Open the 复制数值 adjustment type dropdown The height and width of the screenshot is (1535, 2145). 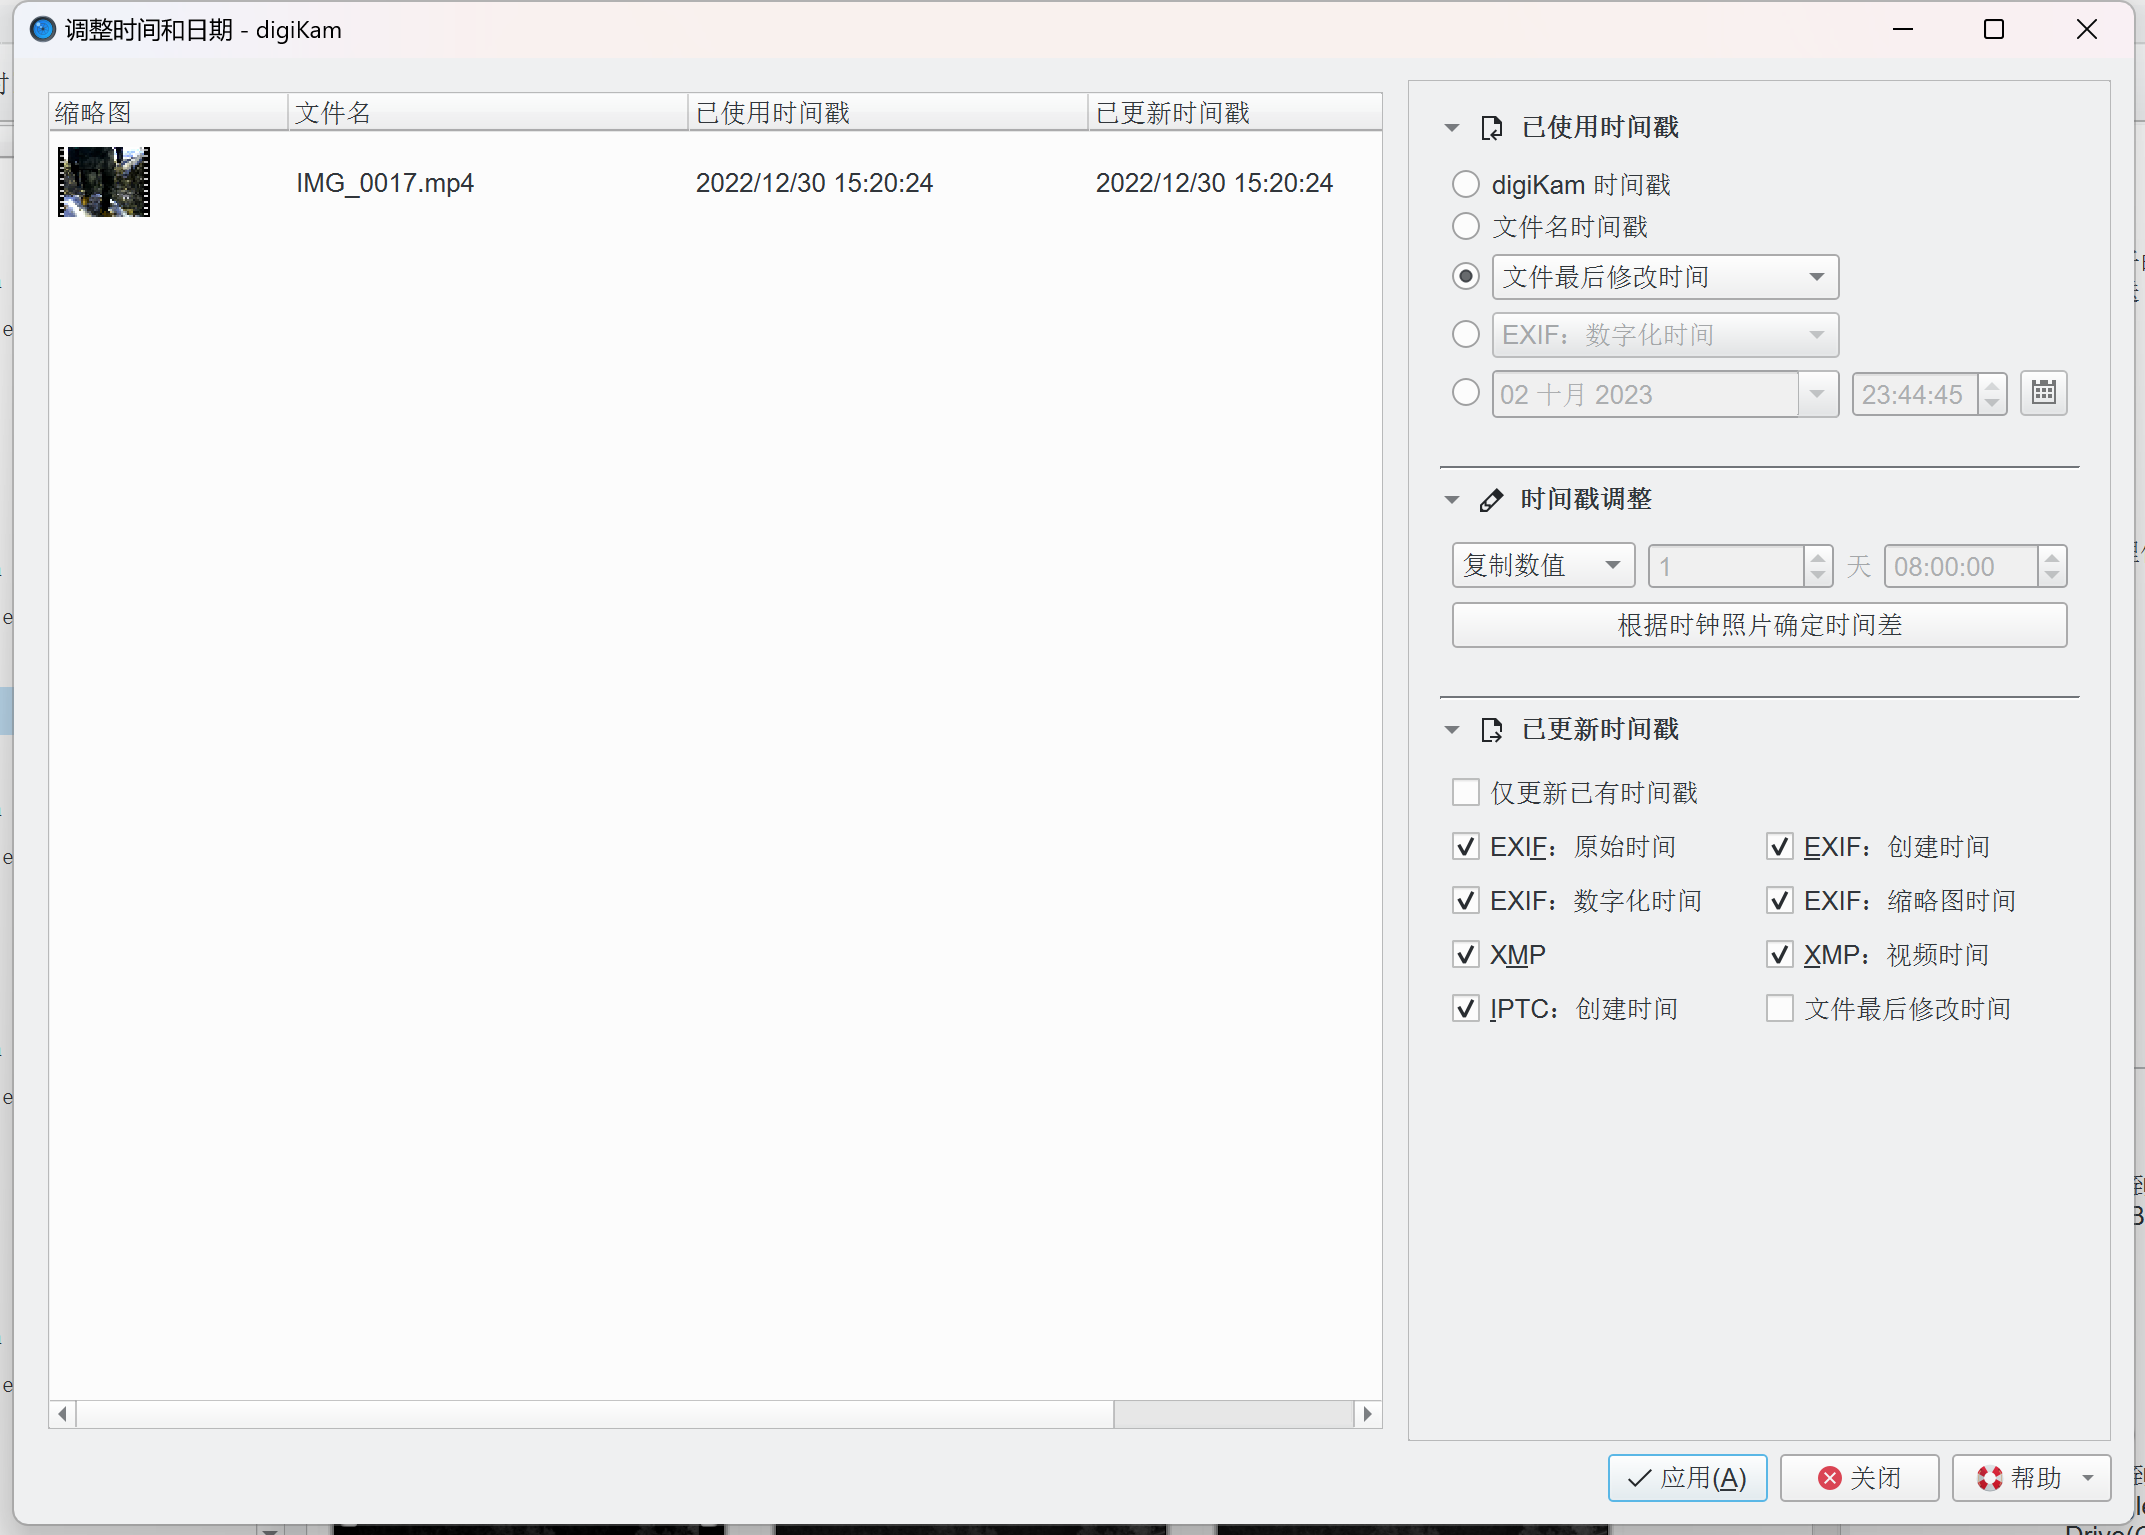click(1542, 566)
